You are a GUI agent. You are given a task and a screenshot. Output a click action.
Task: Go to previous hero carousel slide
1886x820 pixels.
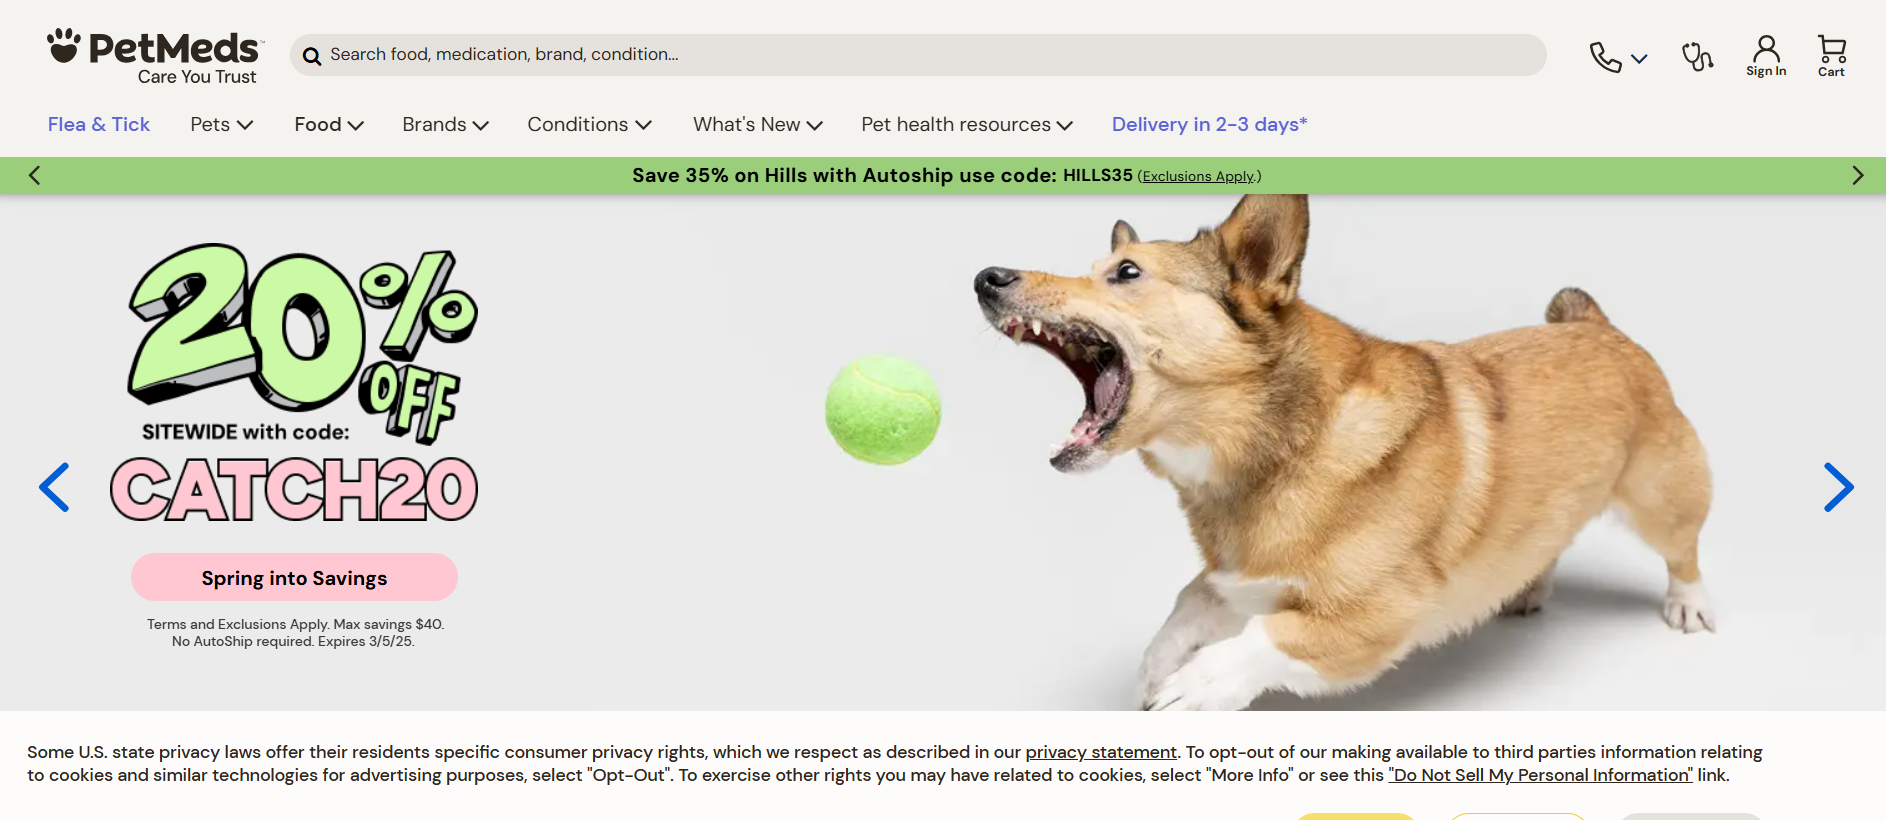click(x=54, y=487)
